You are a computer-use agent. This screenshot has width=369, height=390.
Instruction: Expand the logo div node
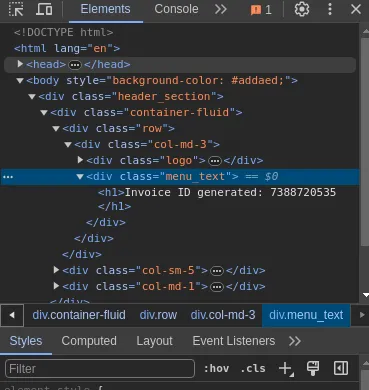click(80, 160)
